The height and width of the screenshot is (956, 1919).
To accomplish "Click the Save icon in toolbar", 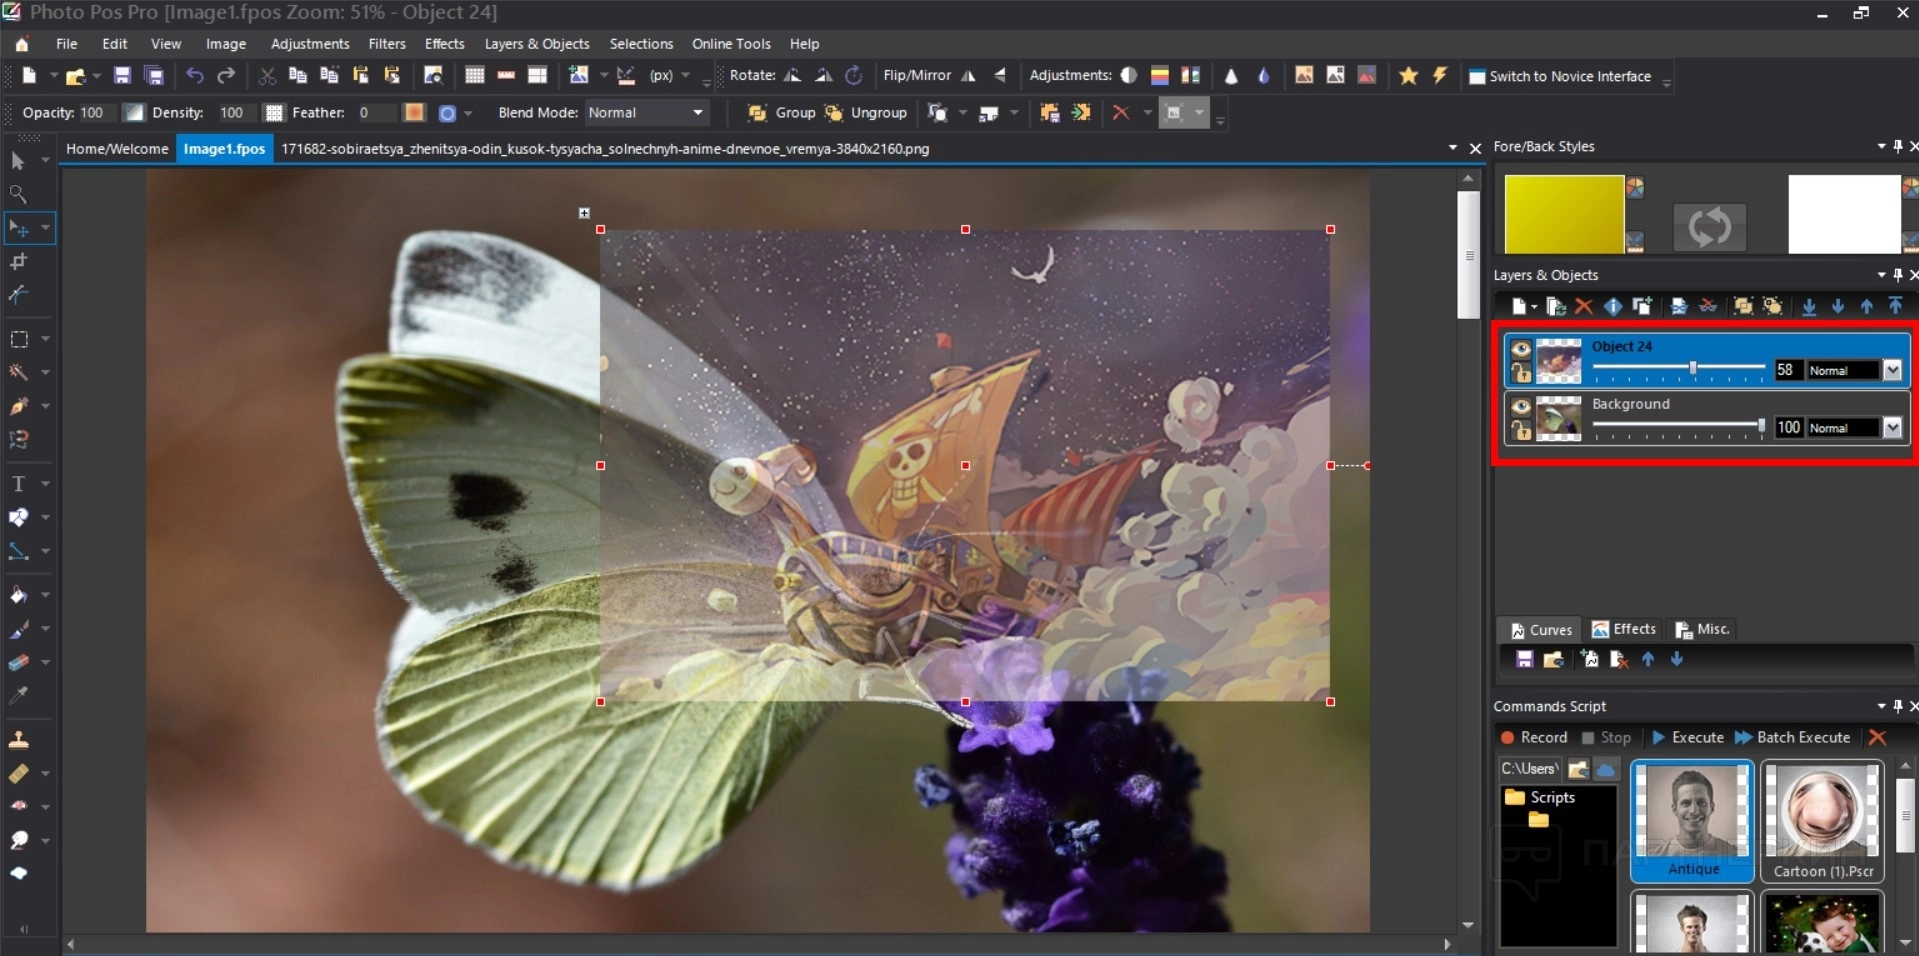I will (x=122, y=76).
